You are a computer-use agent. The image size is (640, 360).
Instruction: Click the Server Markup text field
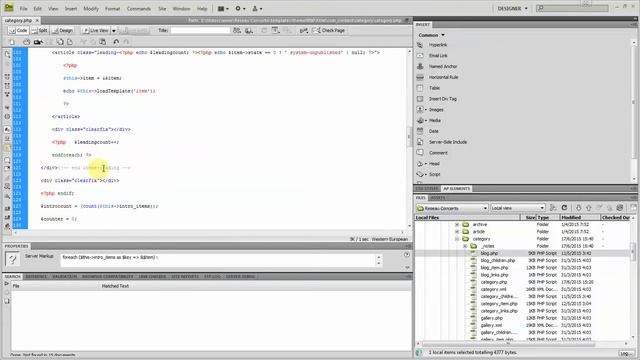tap(218, 260)
